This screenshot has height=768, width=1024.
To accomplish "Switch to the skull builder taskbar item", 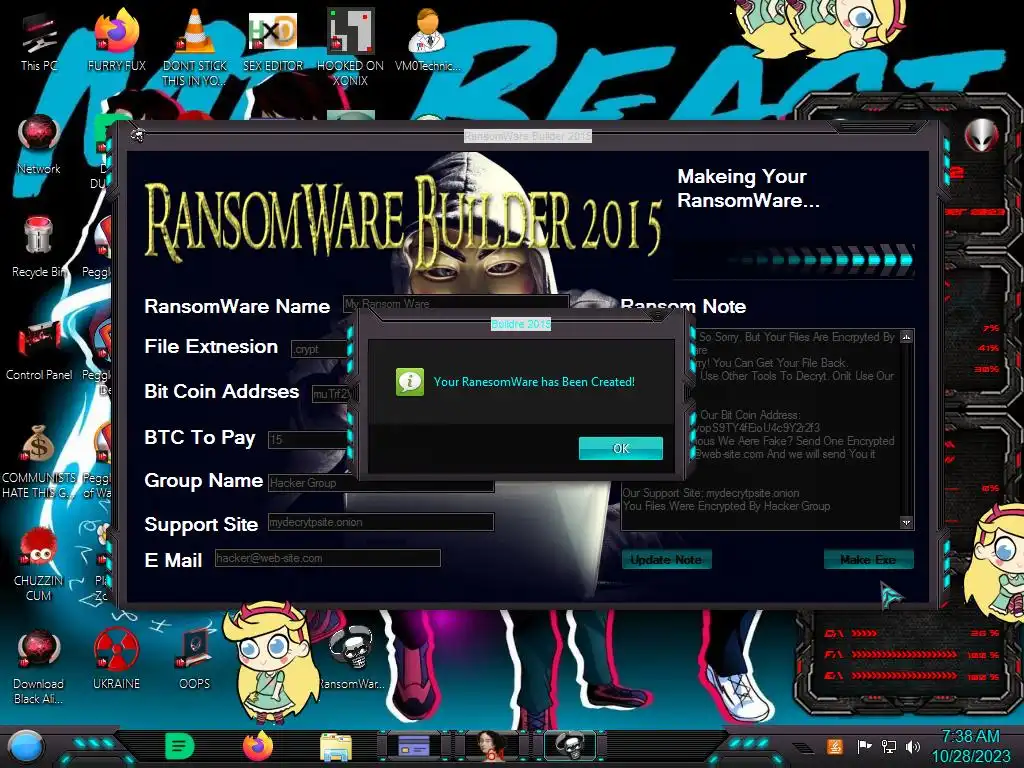I will (x=570, y=746).
